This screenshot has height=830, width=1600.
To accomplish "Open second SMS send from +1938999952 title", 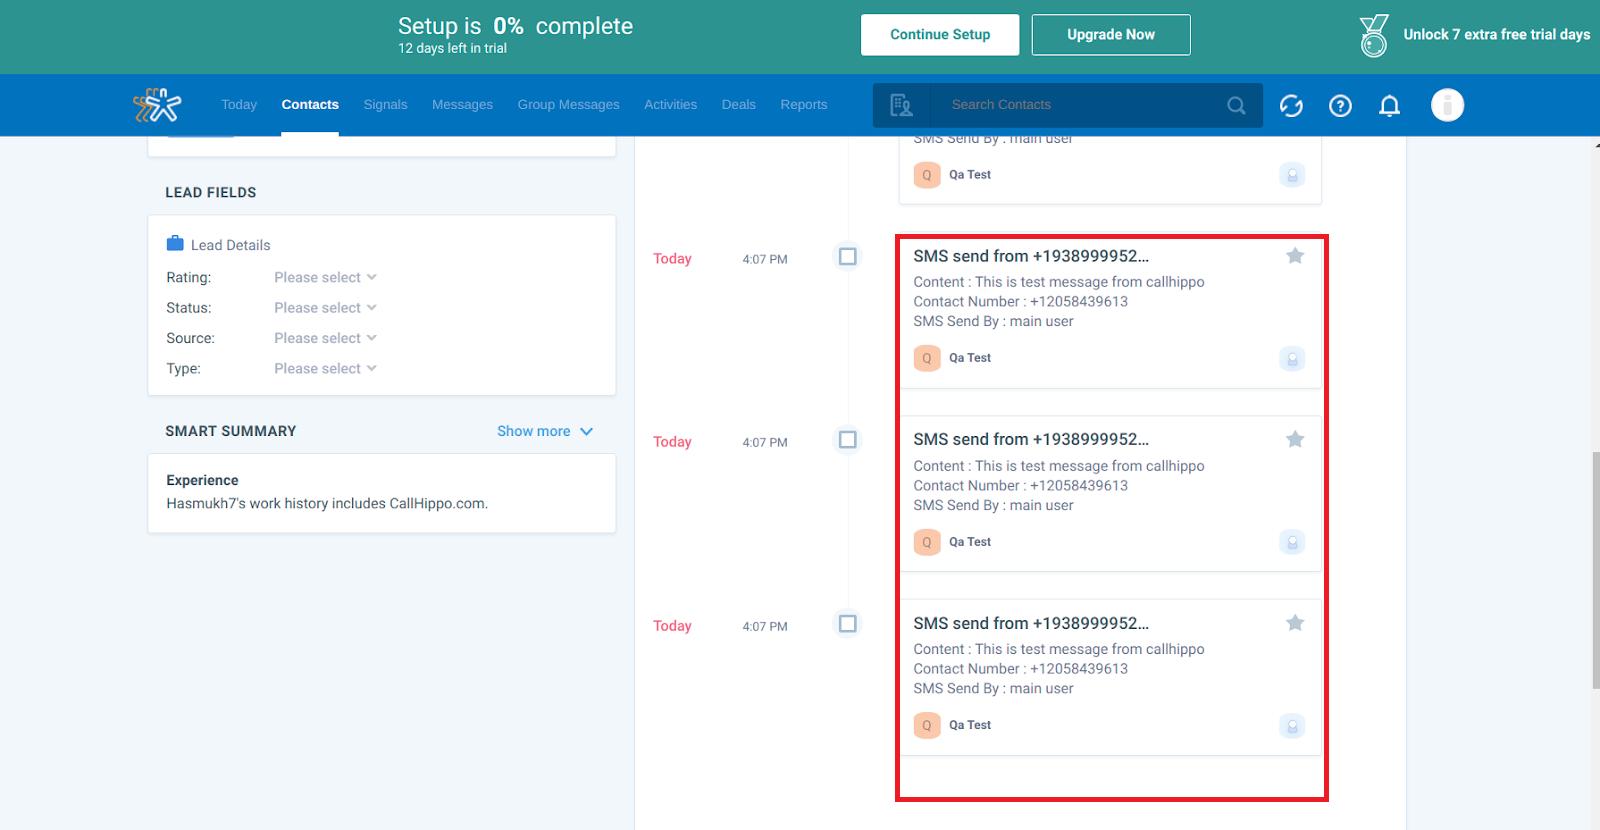I will (1031, 439).
